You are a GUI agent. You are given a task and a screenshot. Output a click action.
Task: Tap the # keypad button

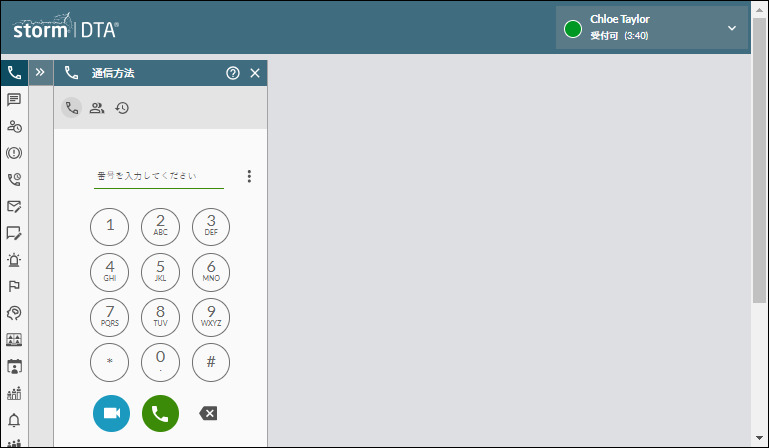tap(211, 362)
